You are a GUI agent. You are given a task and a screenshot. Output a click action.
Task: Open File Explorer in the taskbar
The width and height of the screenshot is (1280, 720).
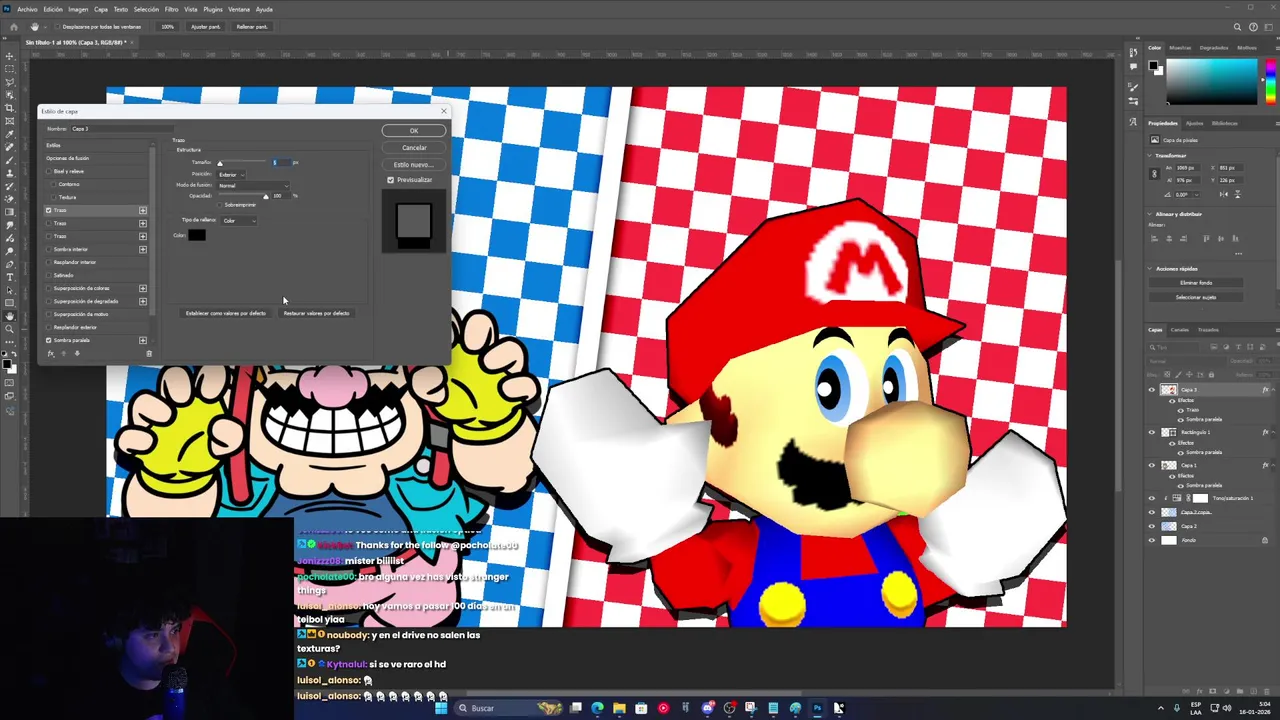(619, 708)
